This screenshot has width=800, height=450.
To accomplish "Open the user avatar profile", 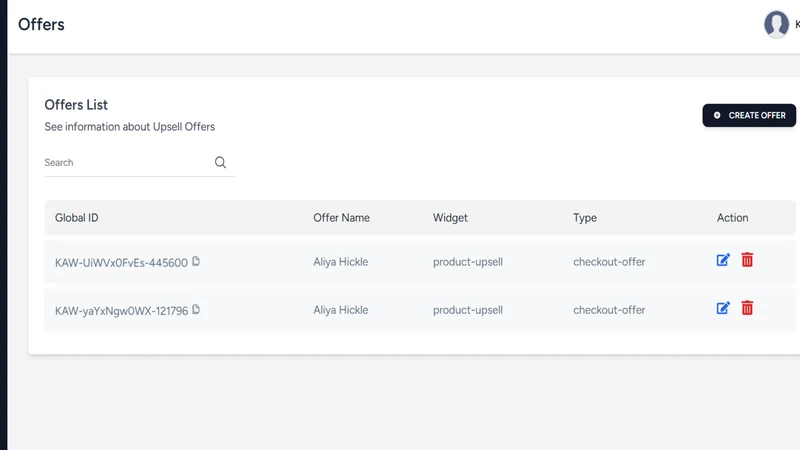I will click(x=776, y=24).
